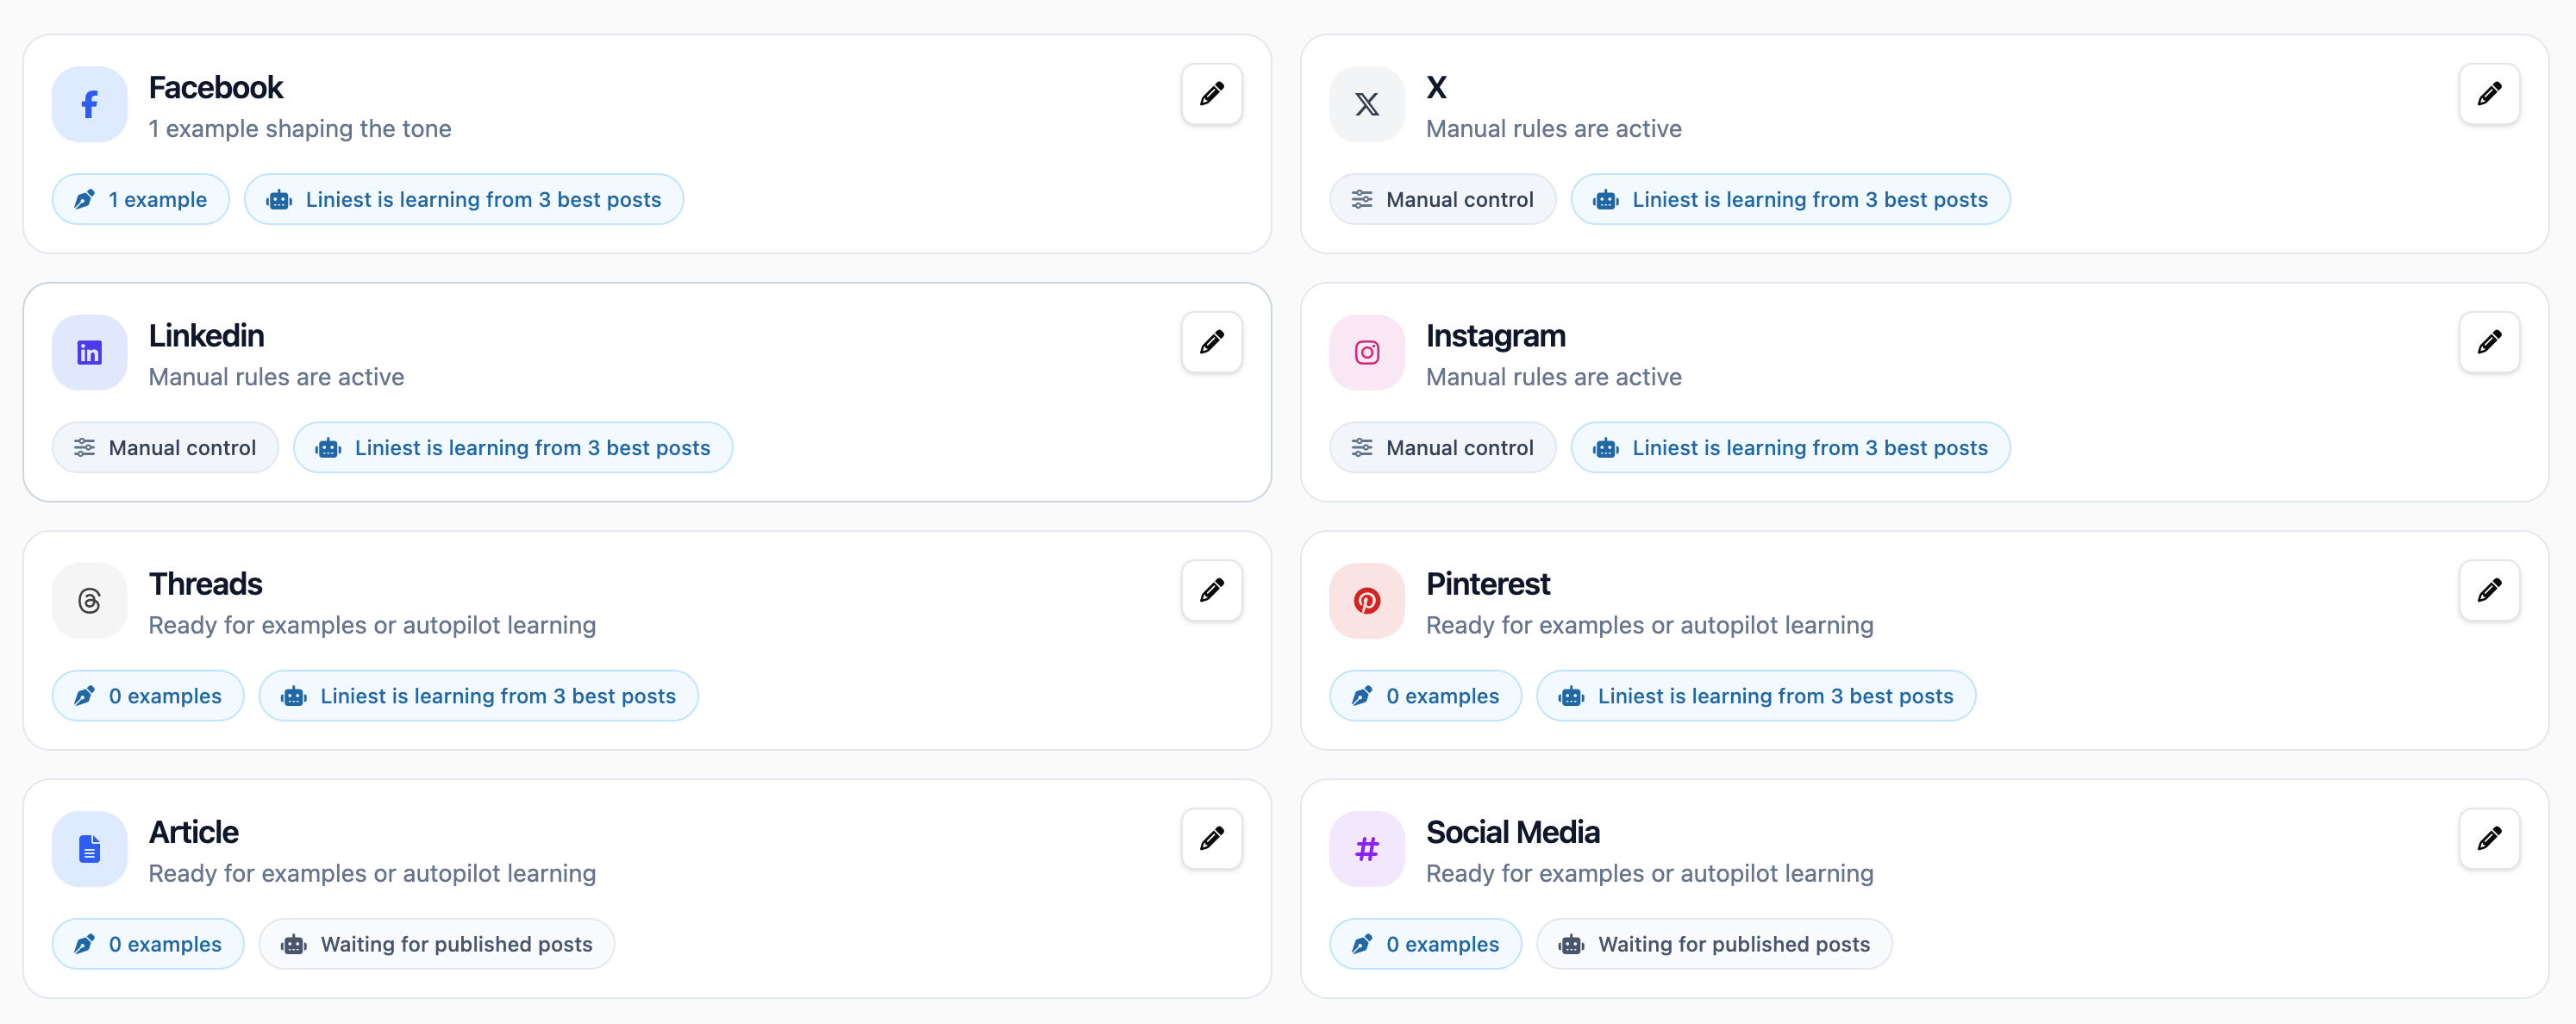
Task: Click Social Media's "0 examples" chip
Action: coord(1425,944)
